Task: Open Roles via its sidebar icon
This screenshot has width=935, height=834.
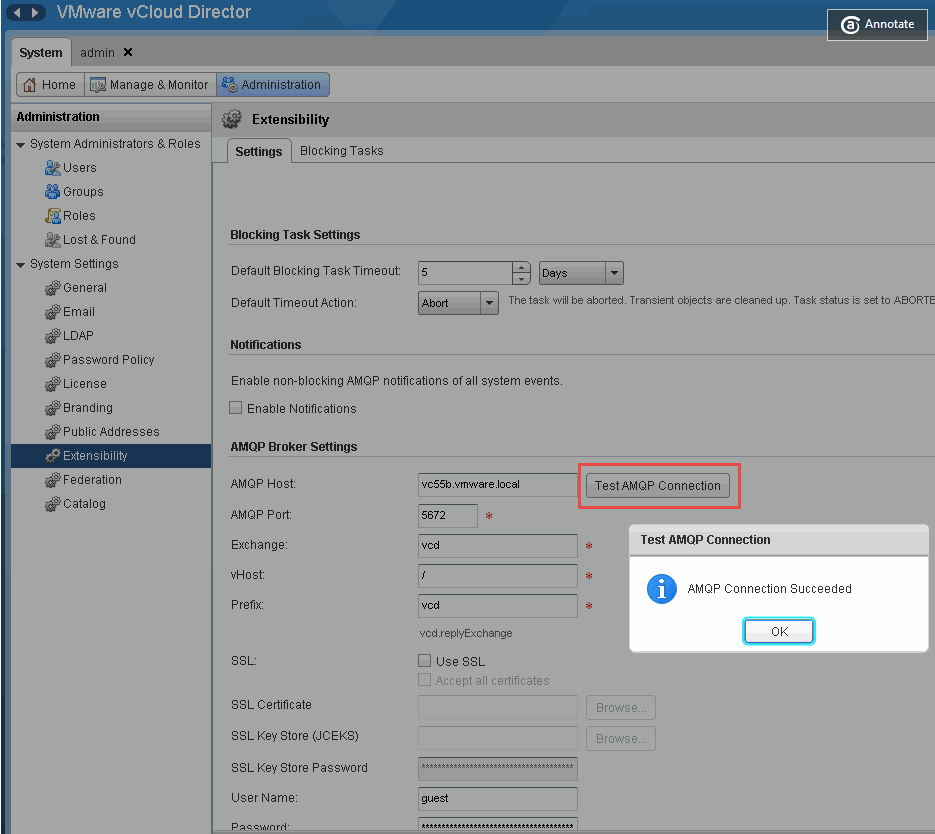Action: coord(53,216)
